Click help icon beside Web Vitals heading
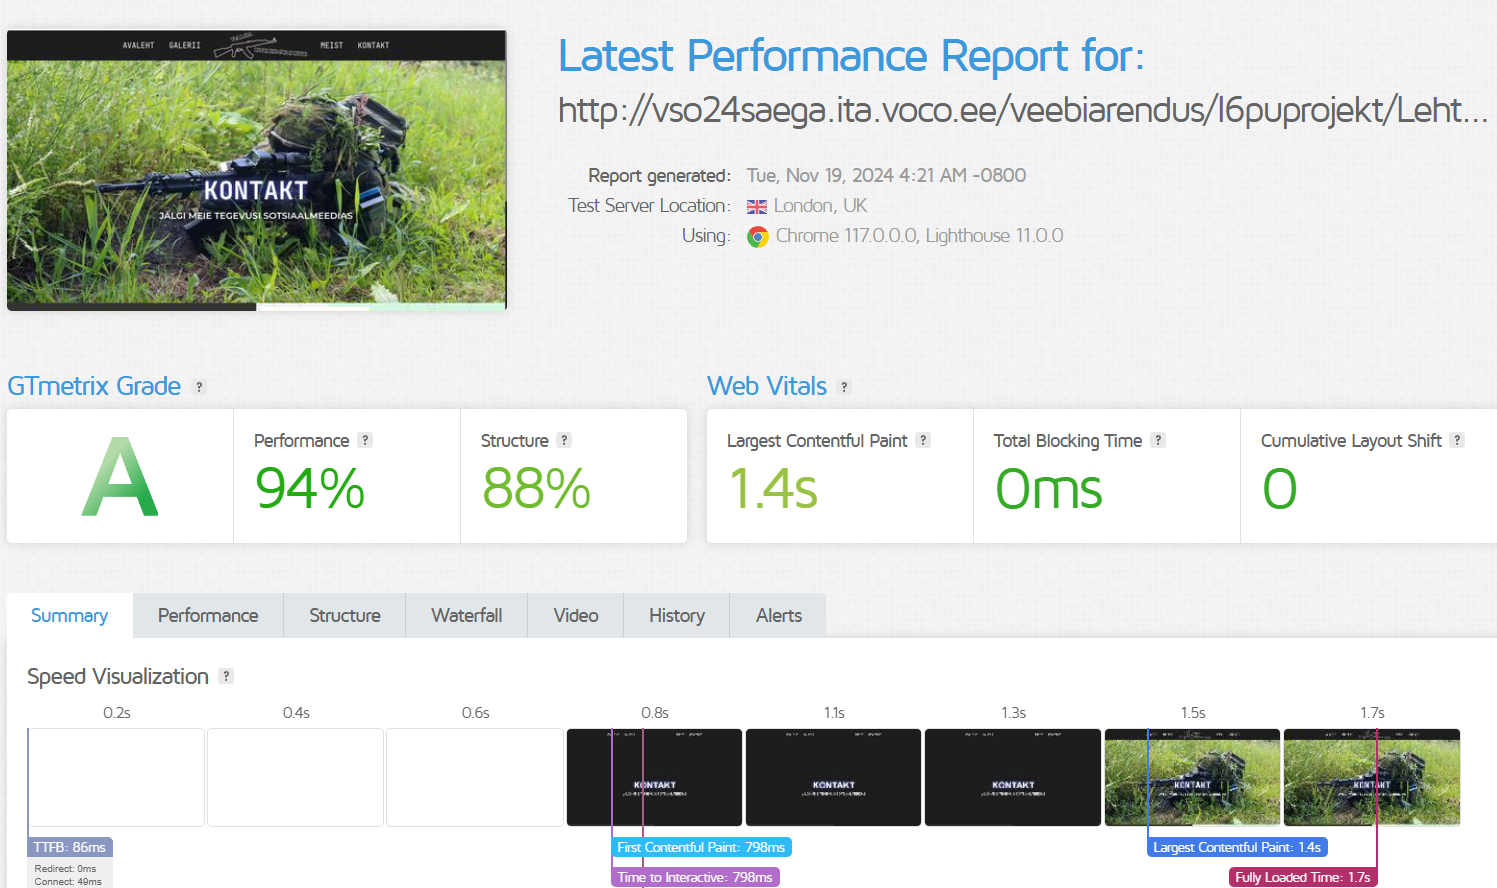Image resolution: width=1497 pixels, height=888 pixels. point(844,387)
